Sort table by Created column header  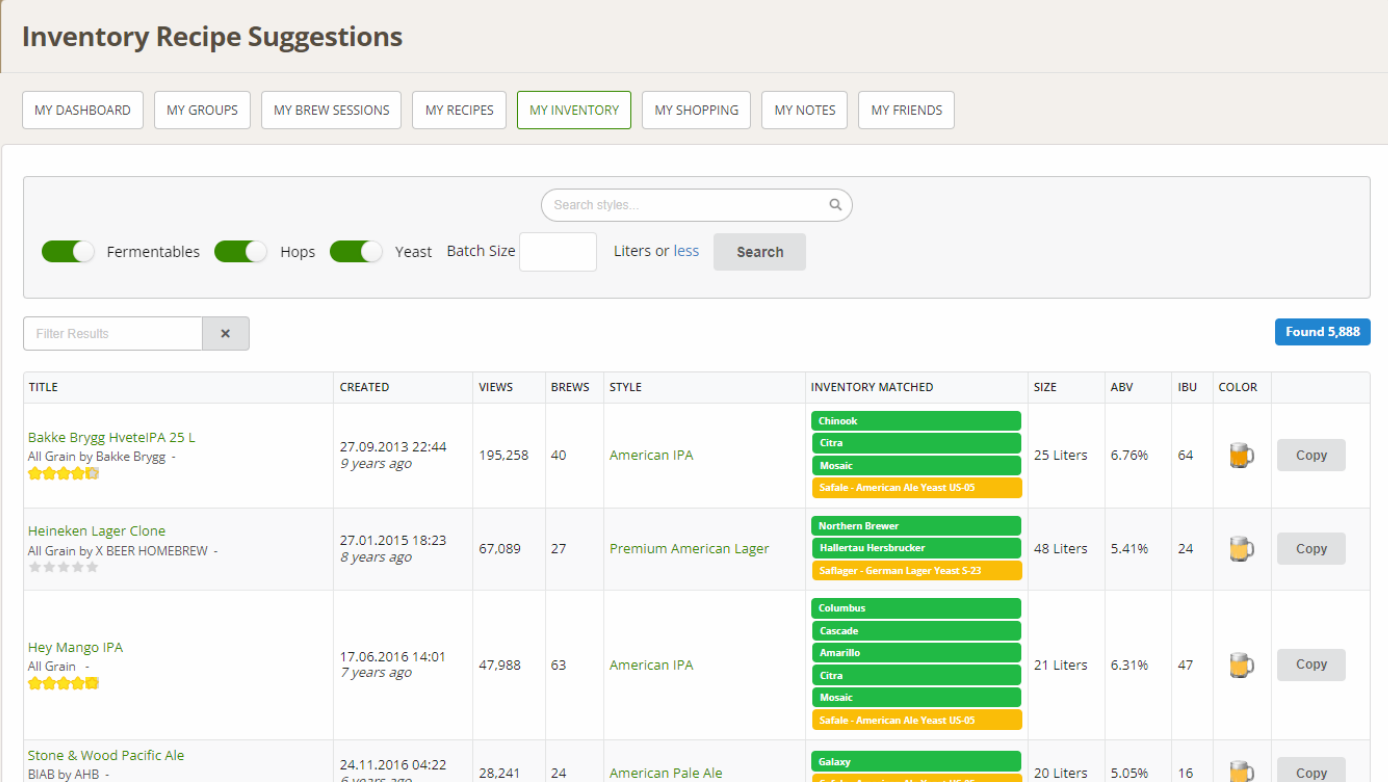coord(364,387)
